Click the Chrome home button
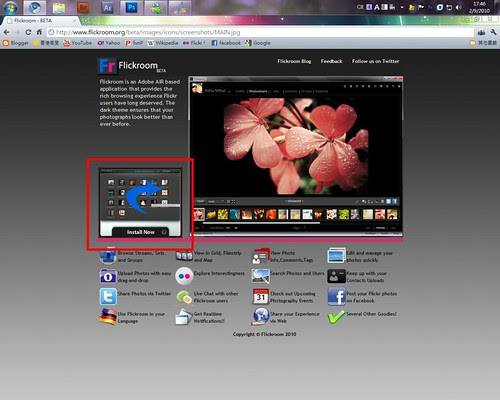The image size is (500, 400). [x=39, y=32]
